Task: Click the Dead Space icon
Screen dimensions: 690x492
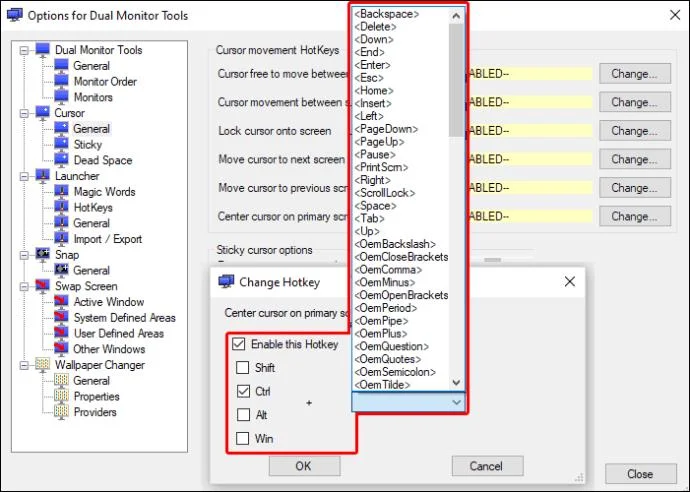Action: 61,160
